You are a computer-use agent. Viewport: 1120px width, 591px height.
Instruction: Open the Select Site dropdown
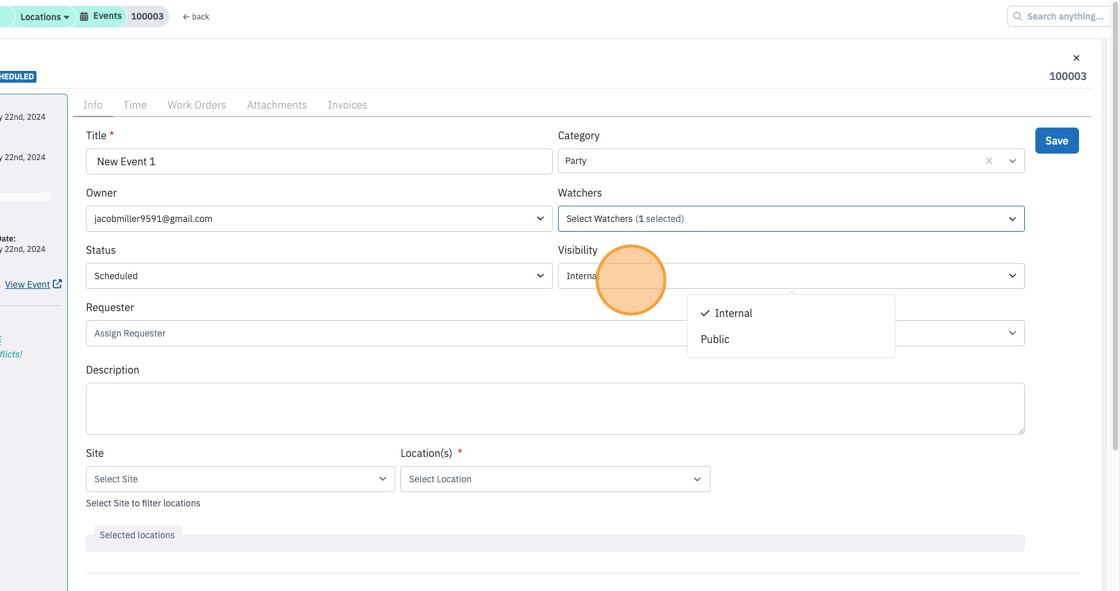pyautogui.click(x=240, y=479)
